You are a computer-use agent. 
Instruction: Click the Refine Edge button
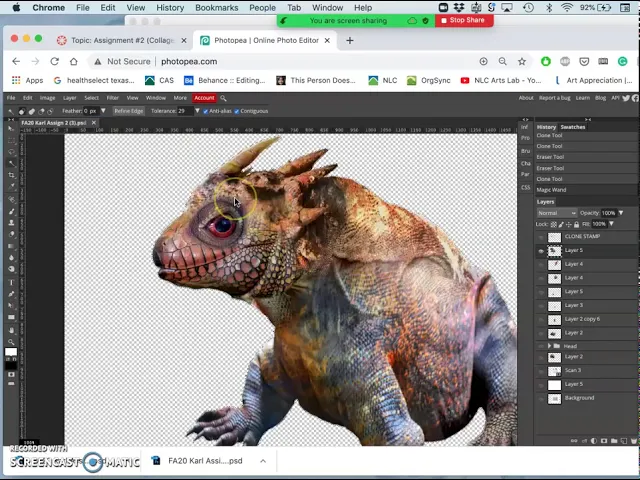[x=129, y=111]
